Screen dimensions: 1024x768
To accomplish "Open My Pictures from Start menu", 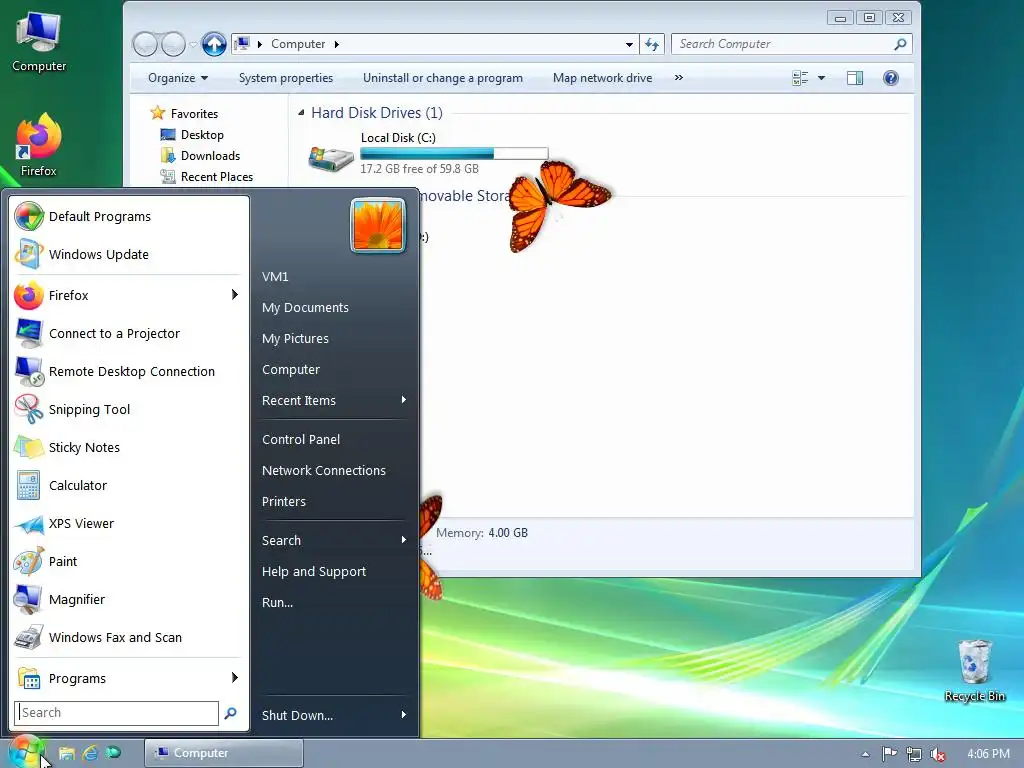I will 295,338.
